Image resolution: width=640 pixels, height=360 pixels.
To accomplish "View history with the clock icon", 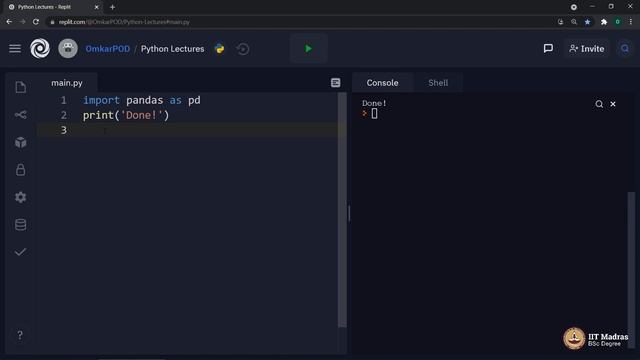I will coord(243,49).
